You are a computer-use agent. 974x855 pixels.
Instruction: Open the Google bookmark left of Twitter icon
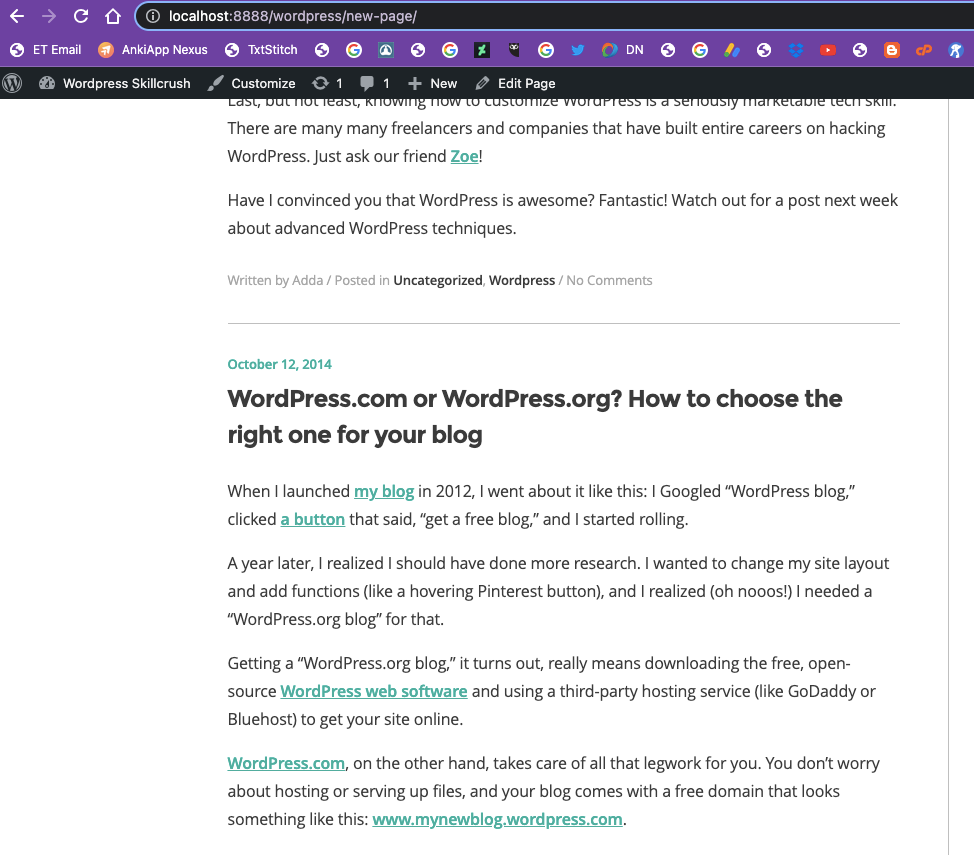pos(546,50)
